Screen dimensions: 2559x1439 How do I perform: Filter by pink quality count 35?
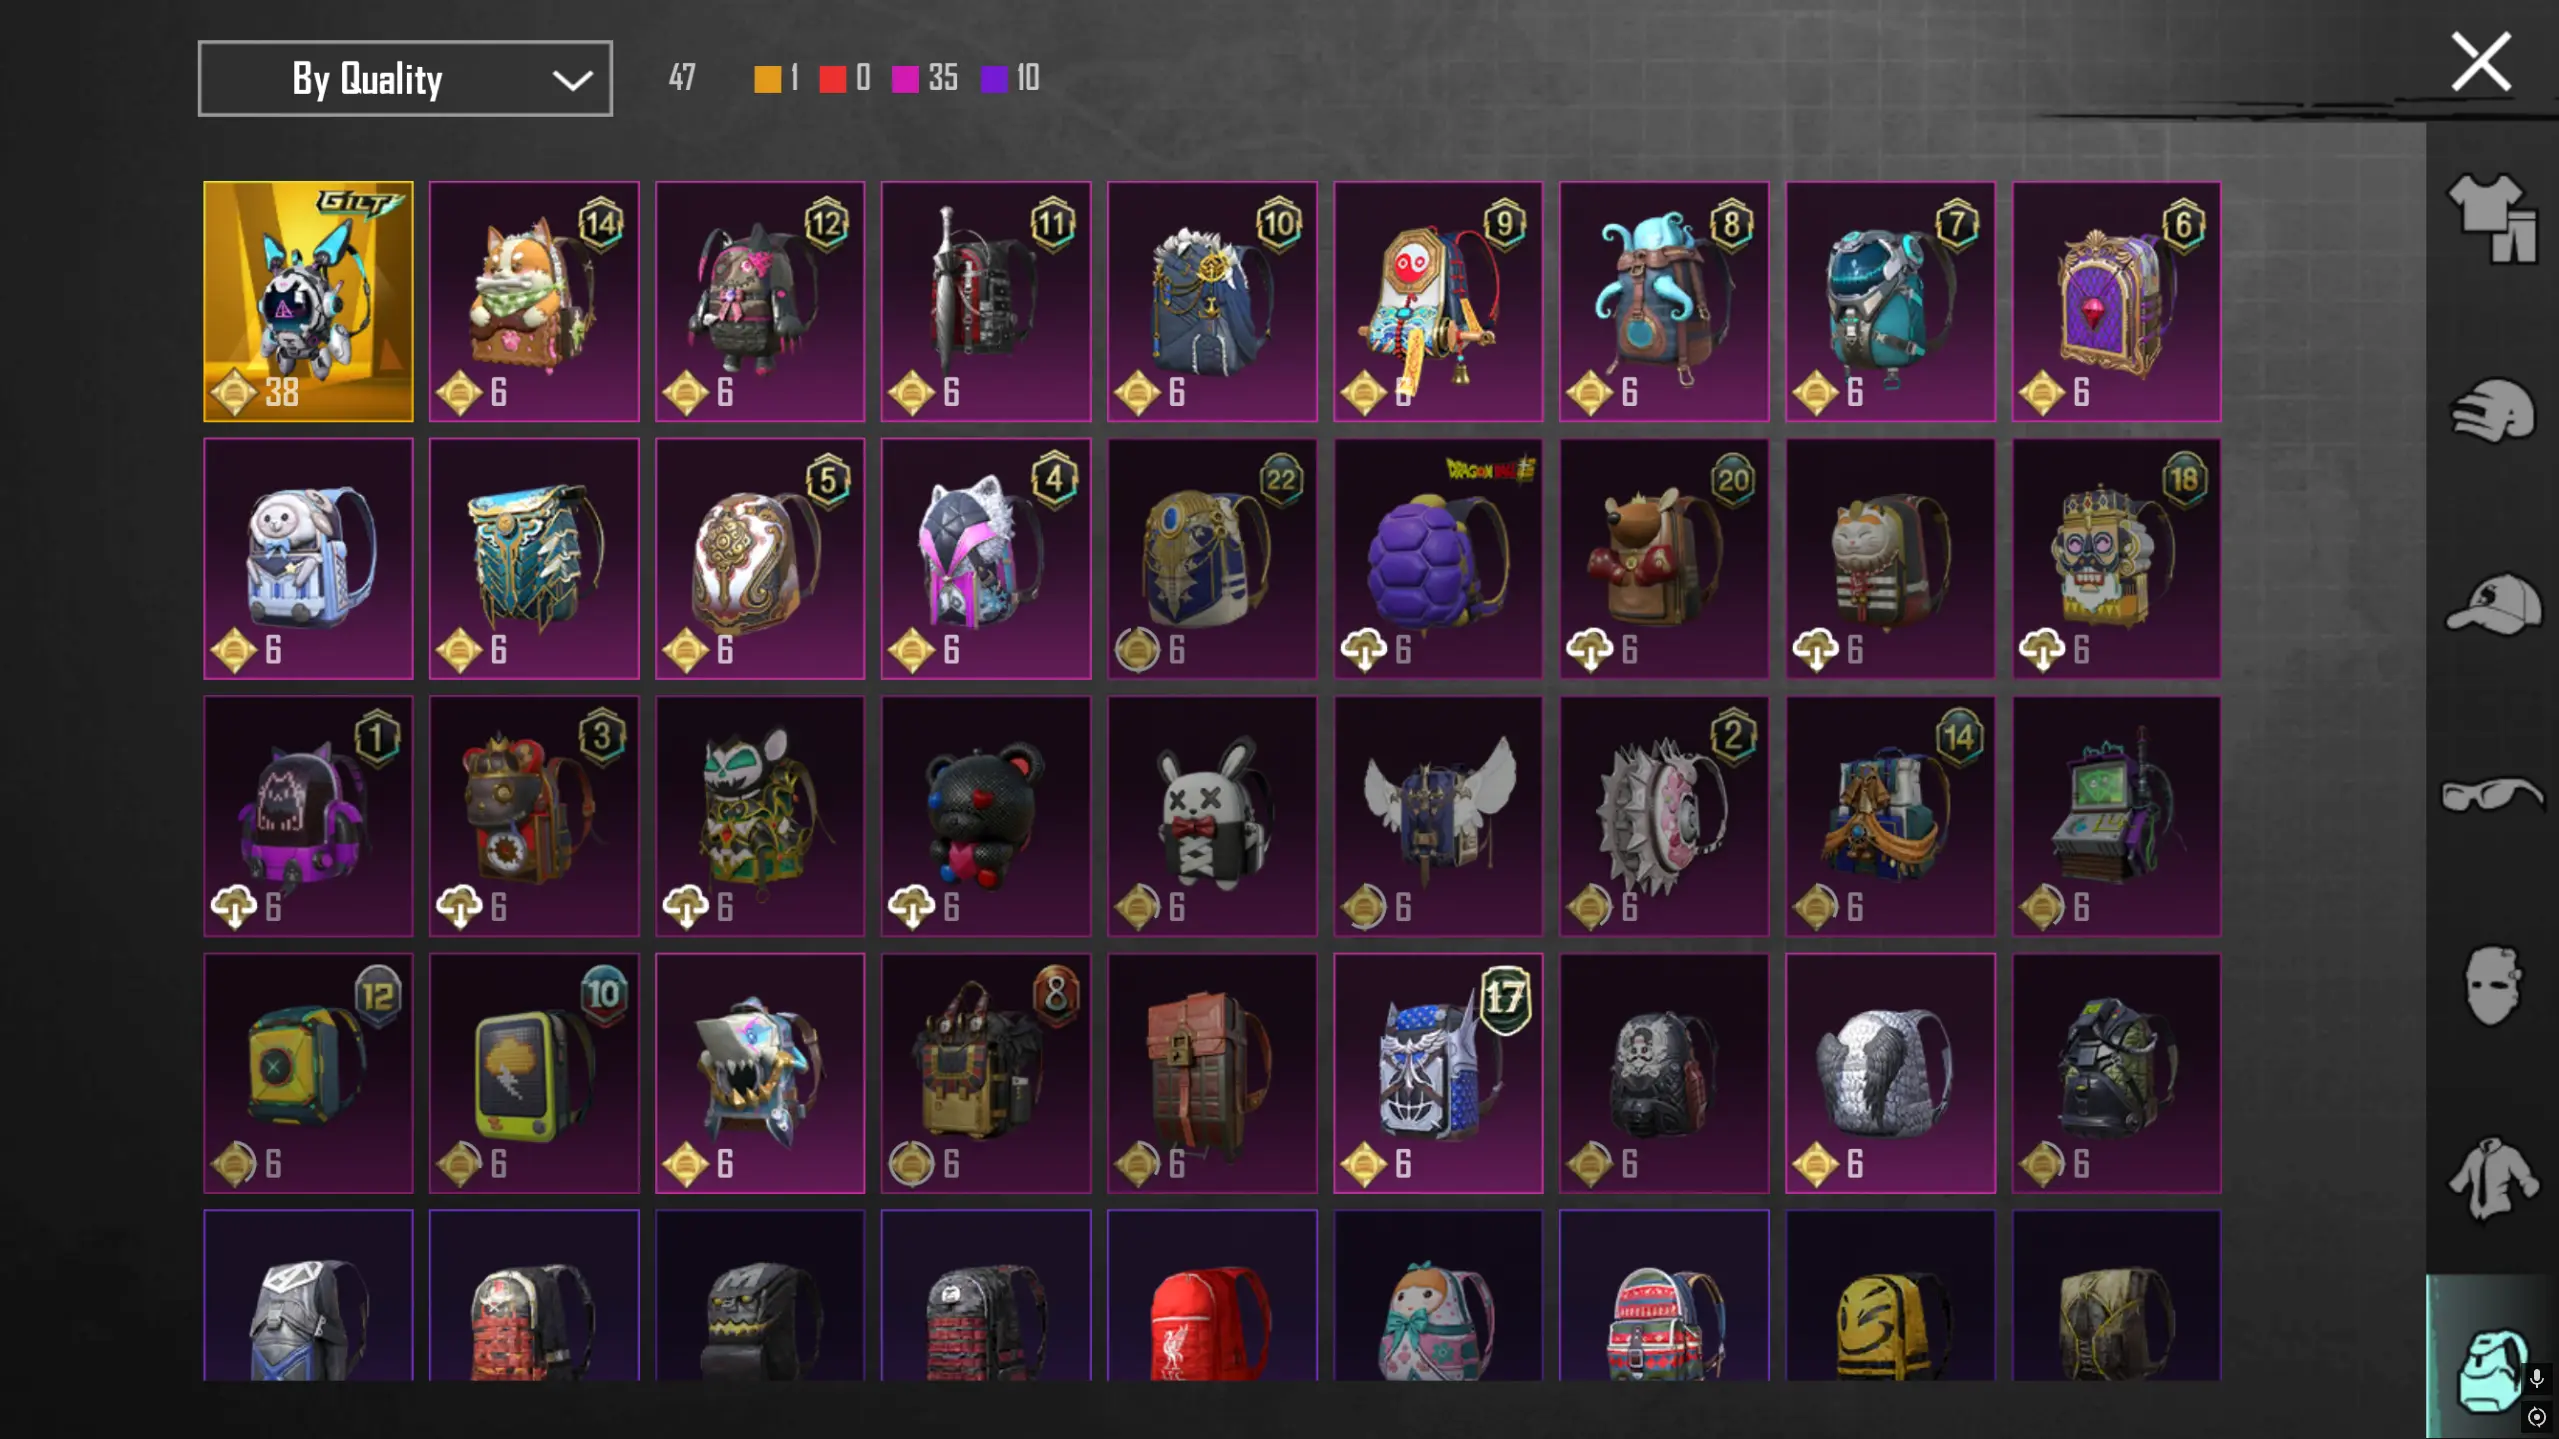(924, 78)
